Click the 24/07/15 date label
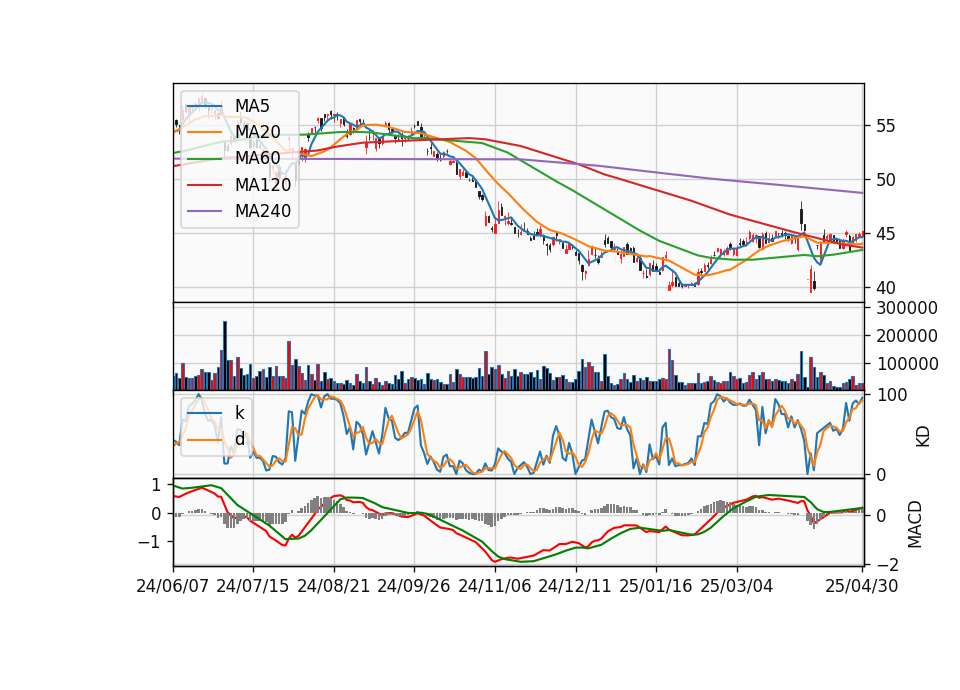The width and height of the screenshot is (960, 690). point(253,586)
